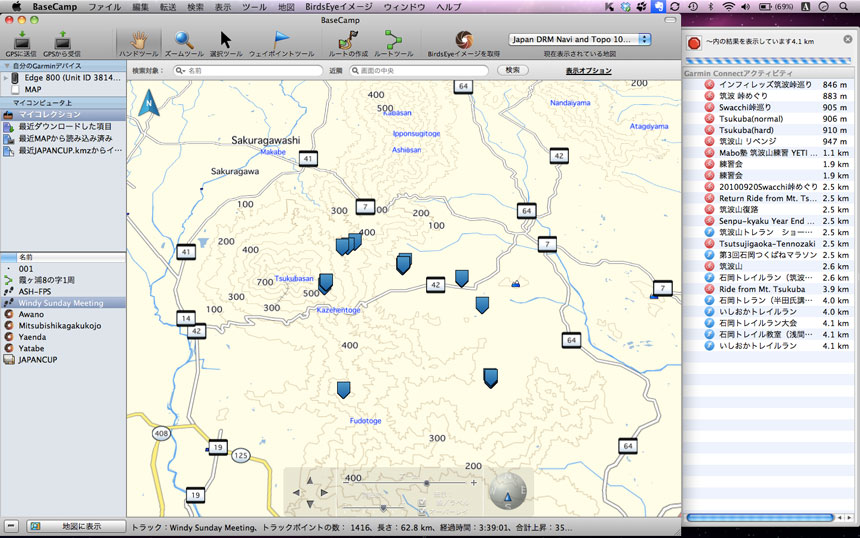Screen dimensions: 860x538
Task: Click the map pan down arrow
Action: pos(310,504)
